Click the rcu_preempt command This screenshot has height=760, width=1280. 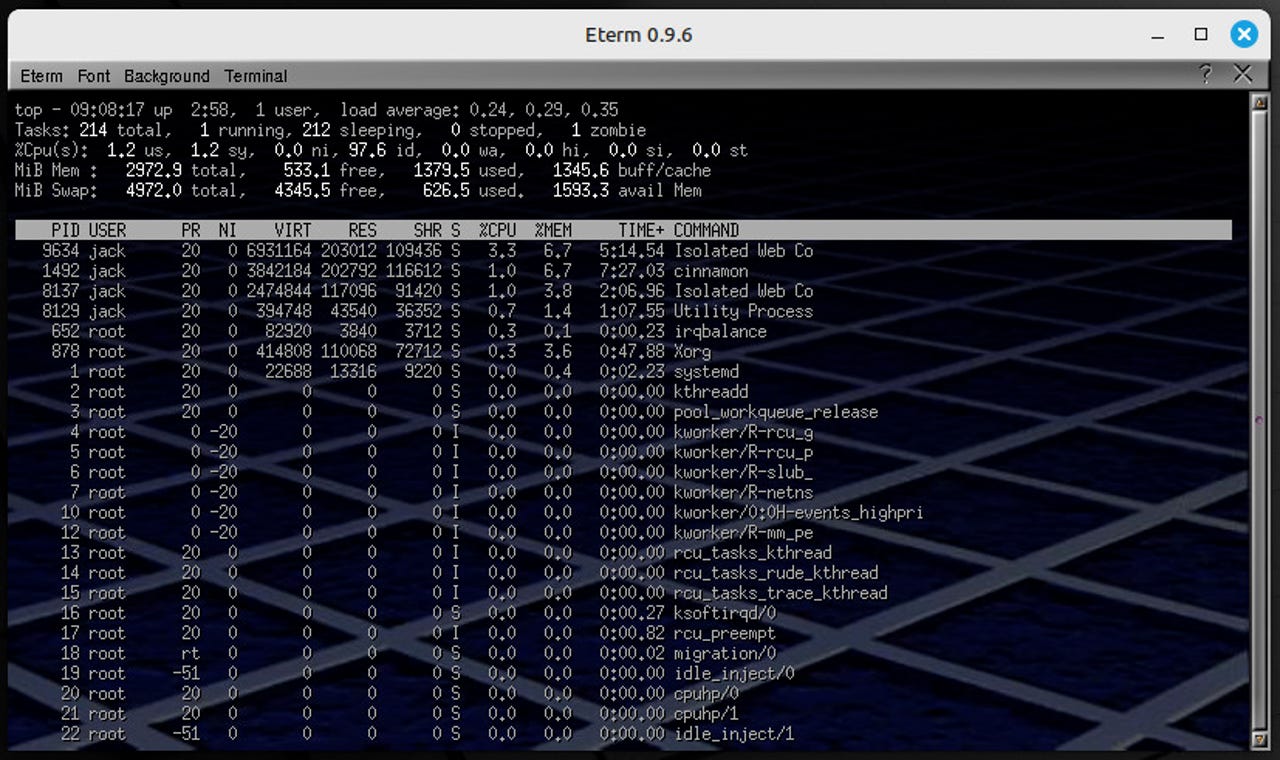(725, 633)
